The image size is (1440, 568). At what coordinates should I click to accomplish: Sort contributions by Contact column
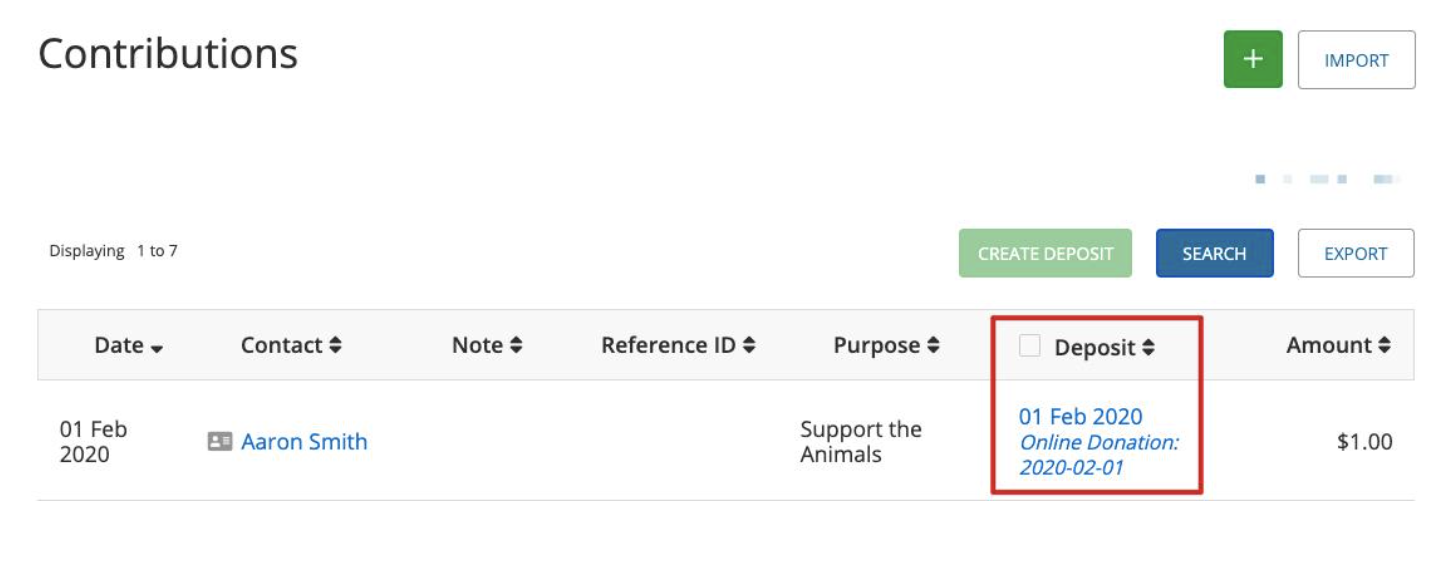[x=335, y=345]
